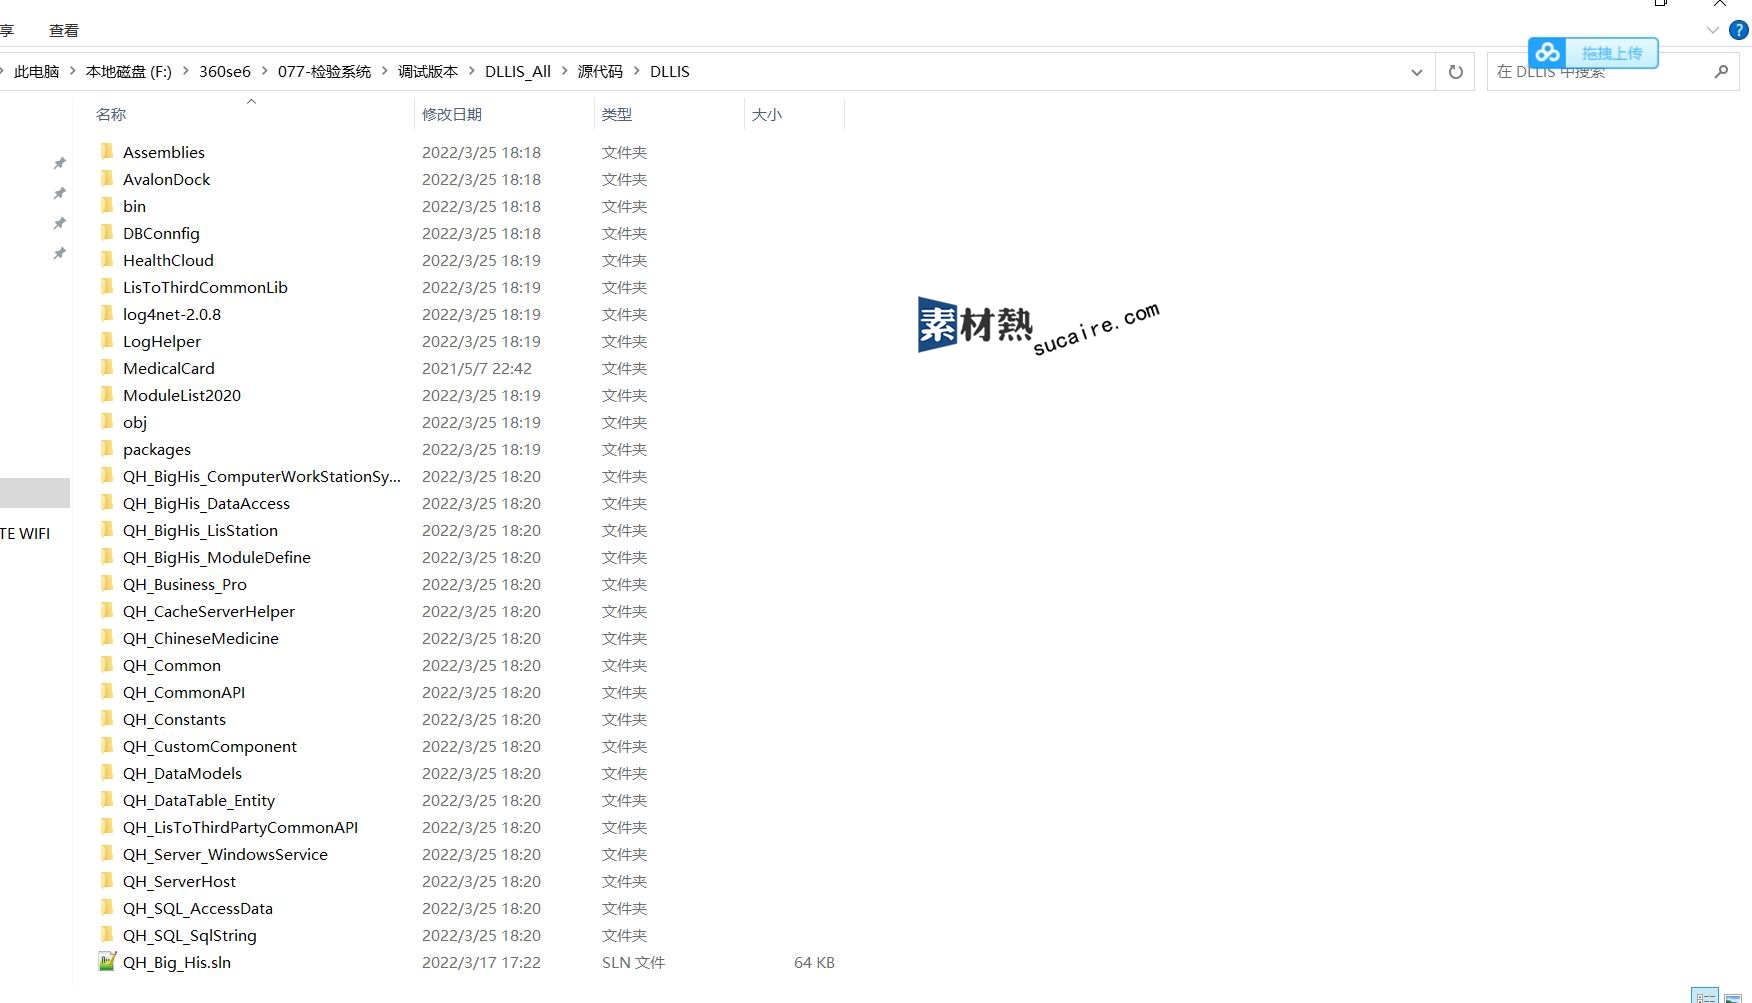The width and height of the screenshot is (1752, 1003).
Task: Open the chevron after DLLIS_All breadcrumb
Action: tap(564, 71)
